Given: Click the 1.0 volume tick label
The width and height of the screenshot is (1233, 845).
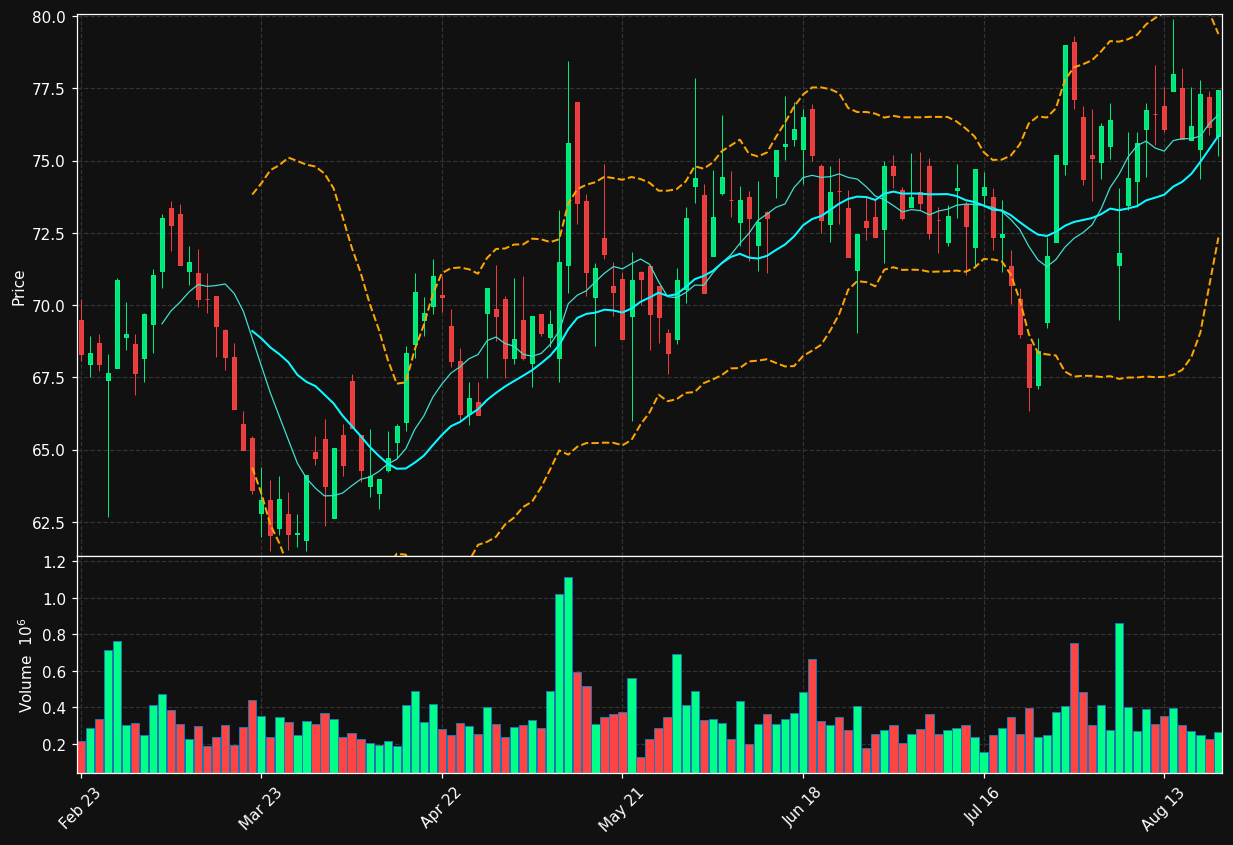Looking at the screenshot, I should click(55, 599).
